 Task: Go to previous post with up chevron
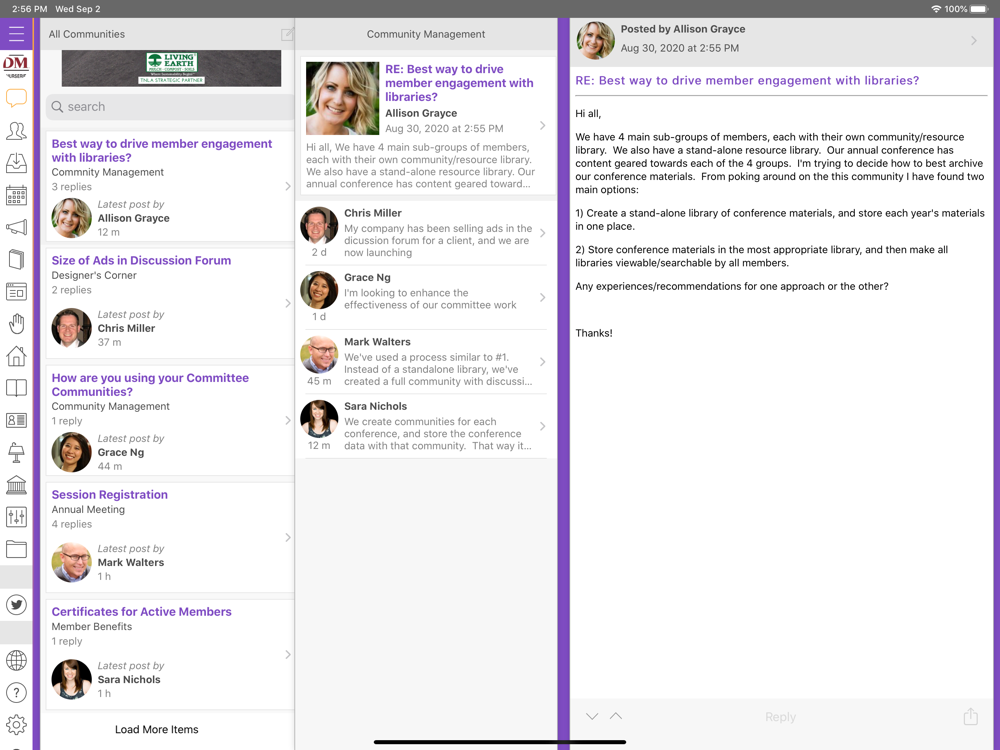point(616,716)
